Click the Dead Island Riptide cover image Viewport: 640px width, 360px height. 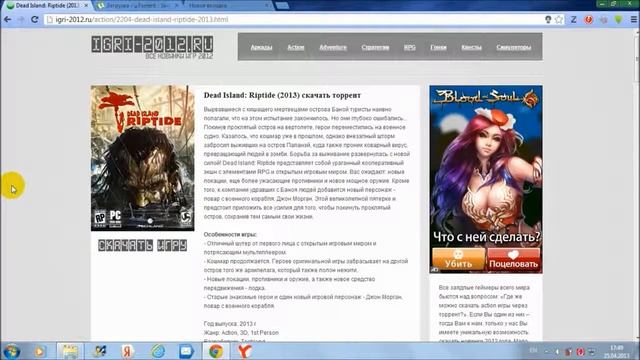click(x=142, y=158)
